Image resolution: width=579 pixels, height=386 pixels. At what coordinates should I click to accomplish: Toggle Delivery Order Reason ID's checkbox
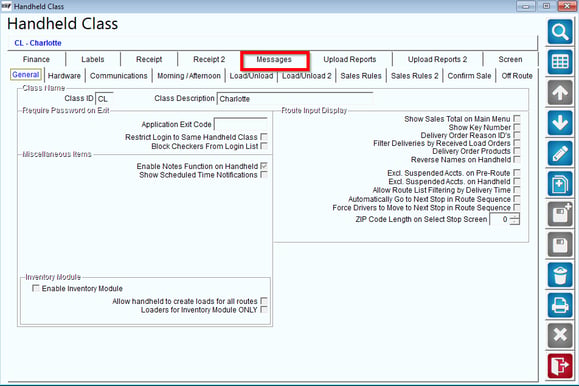tap(517, 135)
